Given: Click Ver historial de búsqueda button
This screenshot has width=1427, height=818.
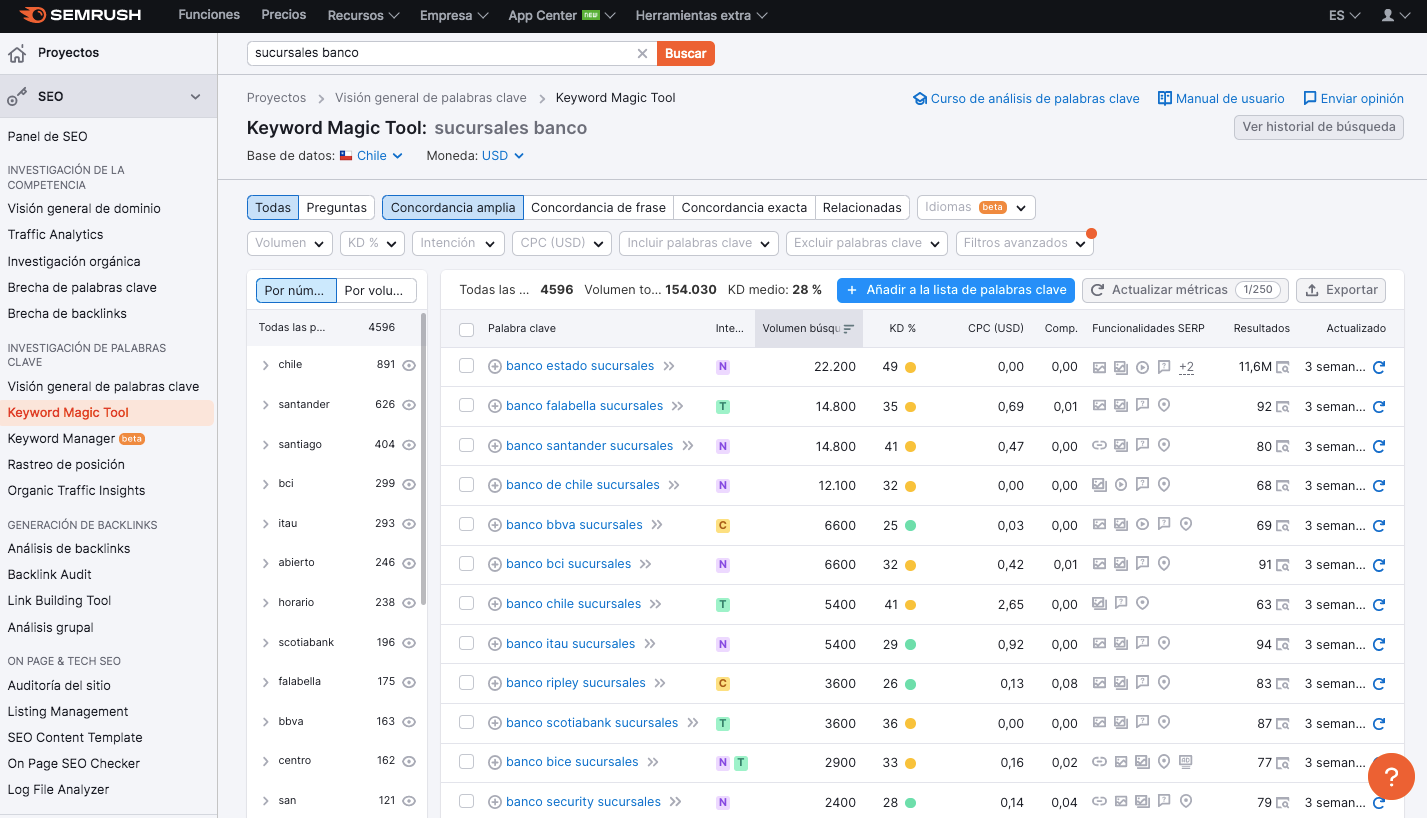Looking at the screenshot, I should [1319, 127].
